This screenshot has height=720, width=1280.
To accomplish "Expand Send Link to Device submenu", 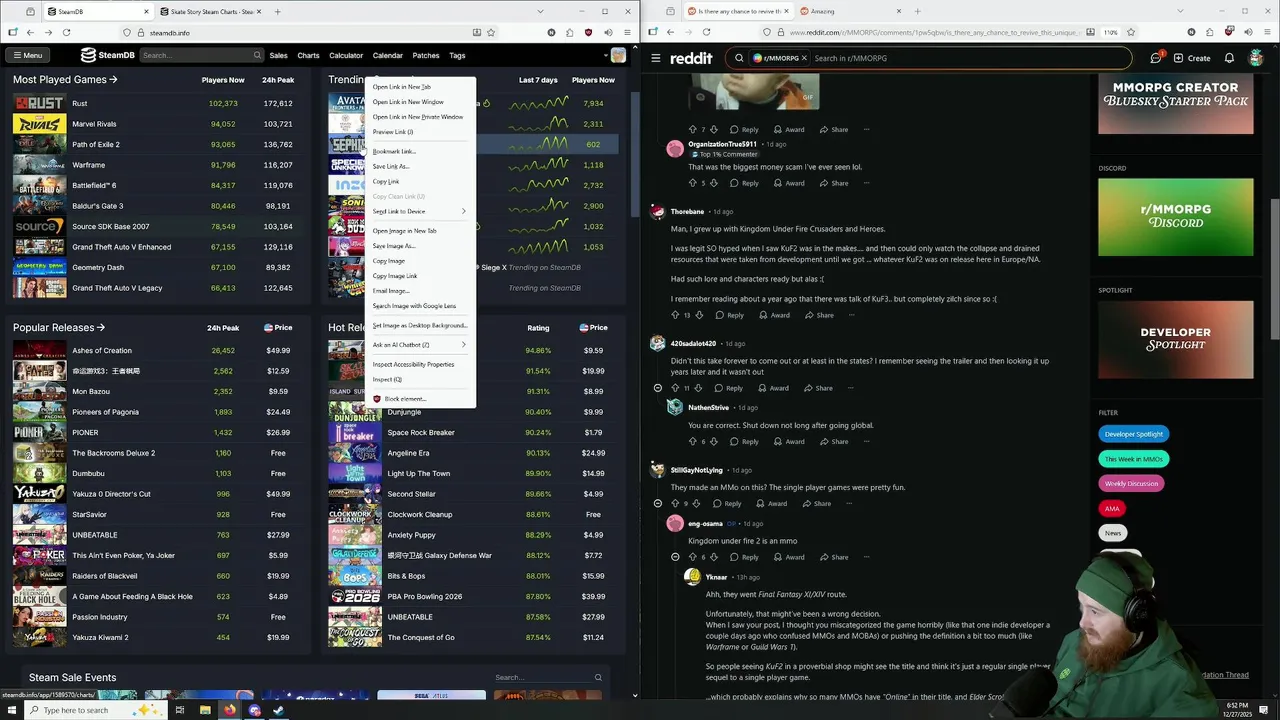I will (420, 211).
